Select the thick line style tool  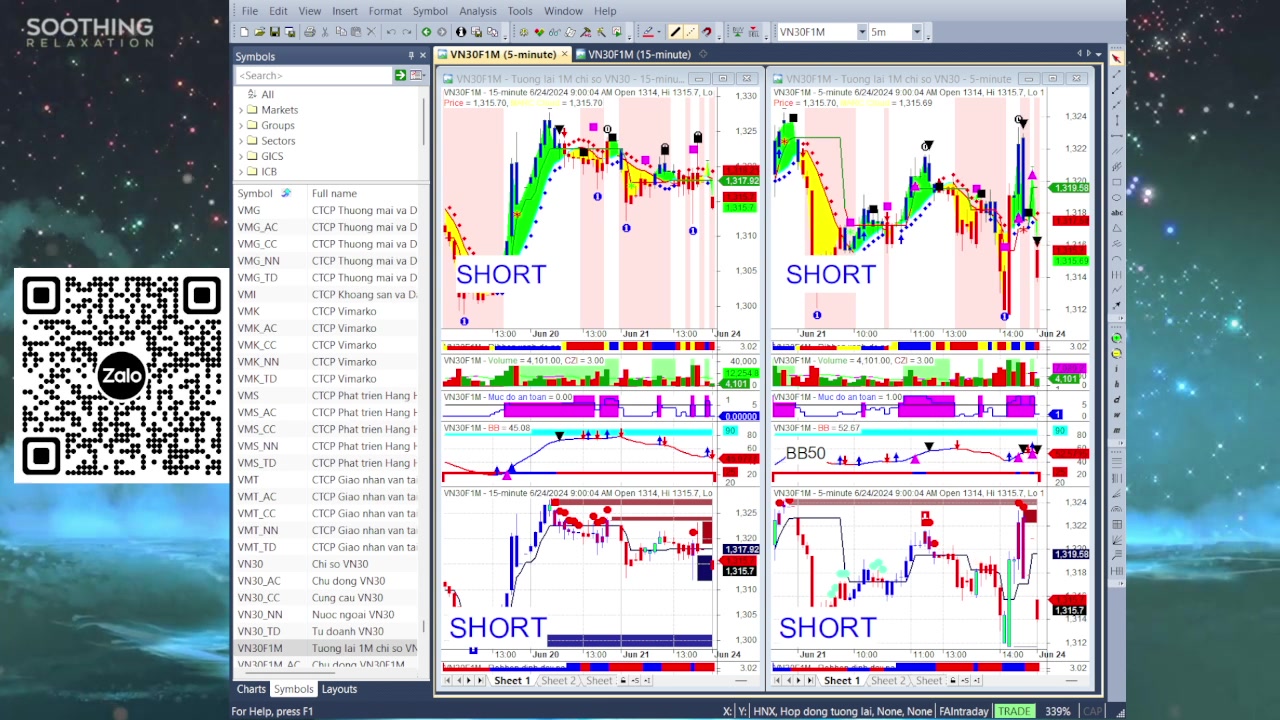point(675,32)
